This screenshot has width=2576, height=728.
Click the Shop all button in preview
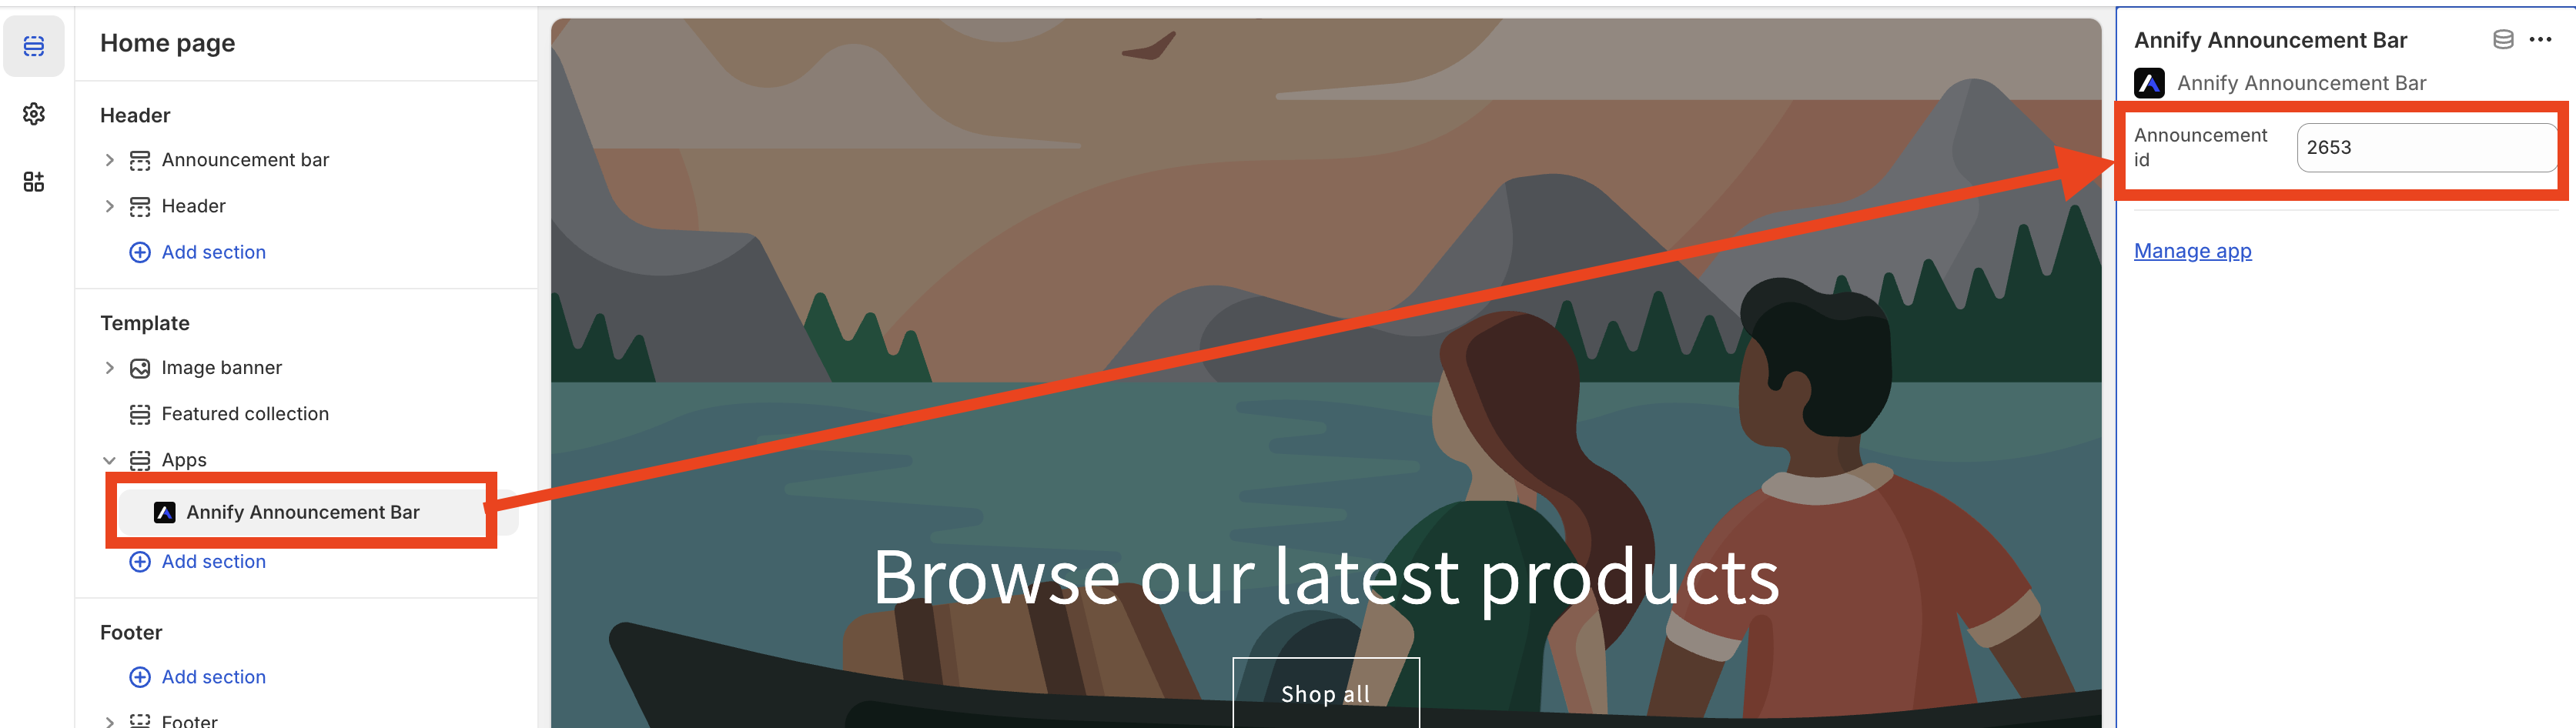pyautogui.click(x=1326, y=693)
